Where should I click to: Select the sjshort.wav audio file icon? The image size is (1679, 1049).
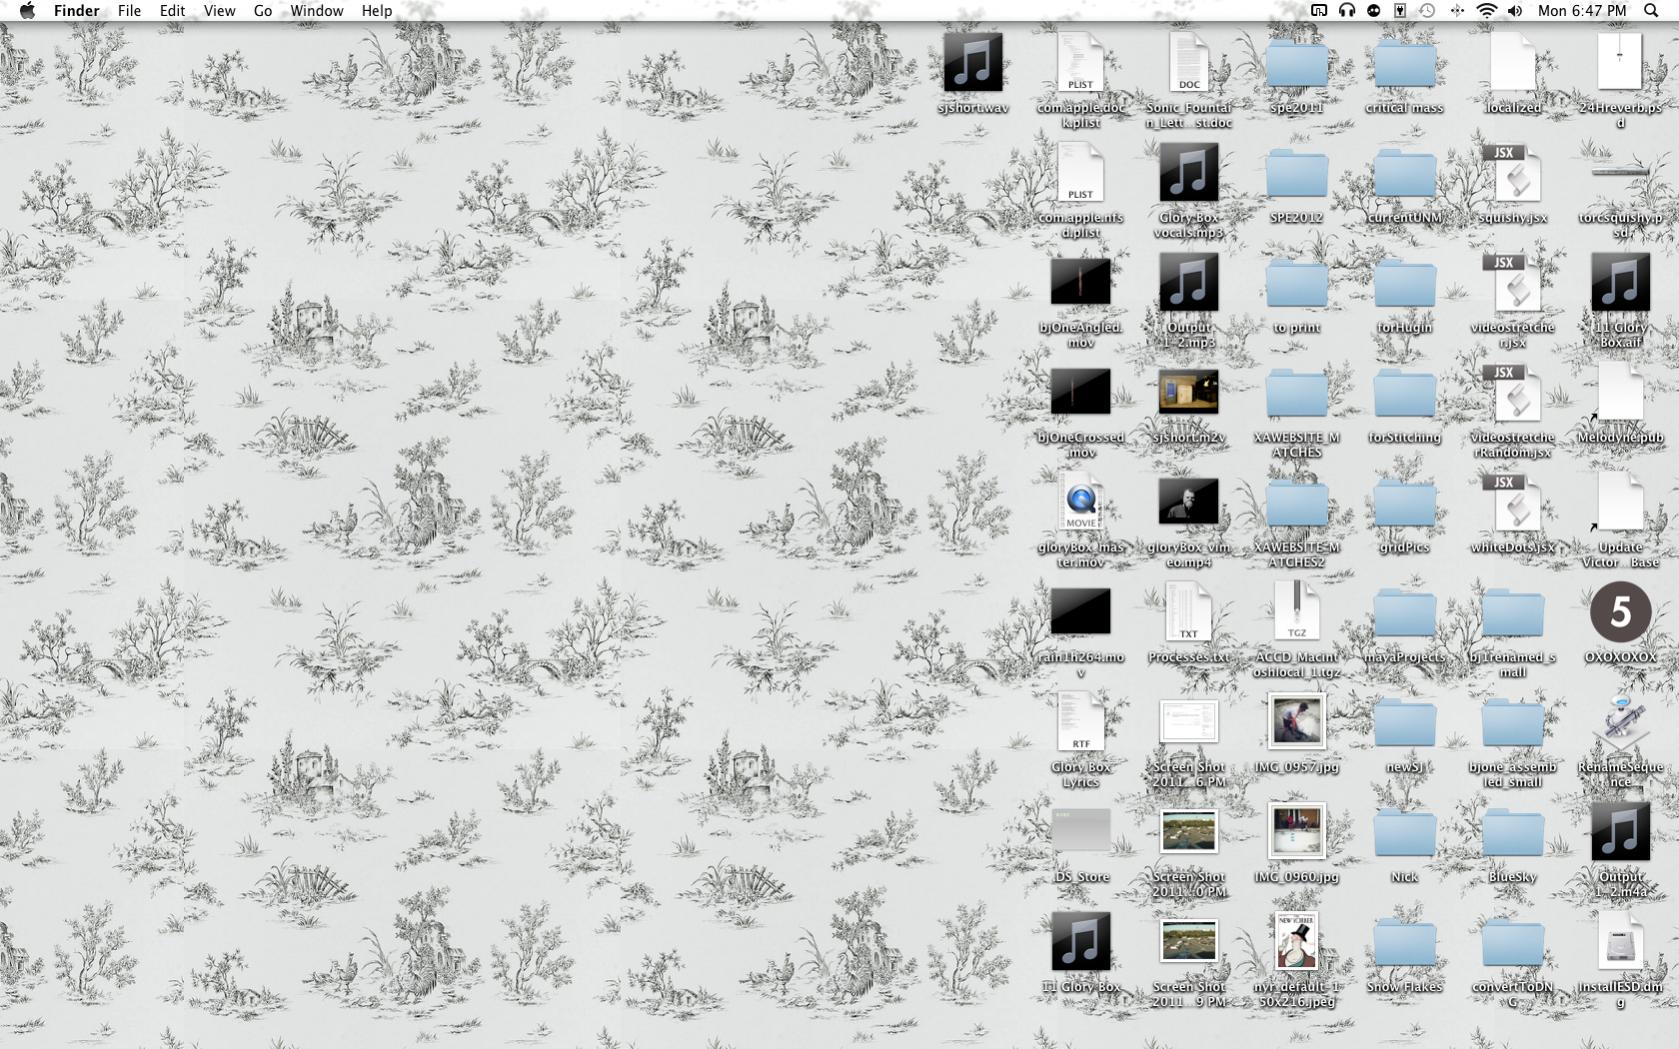click(972, 62)
